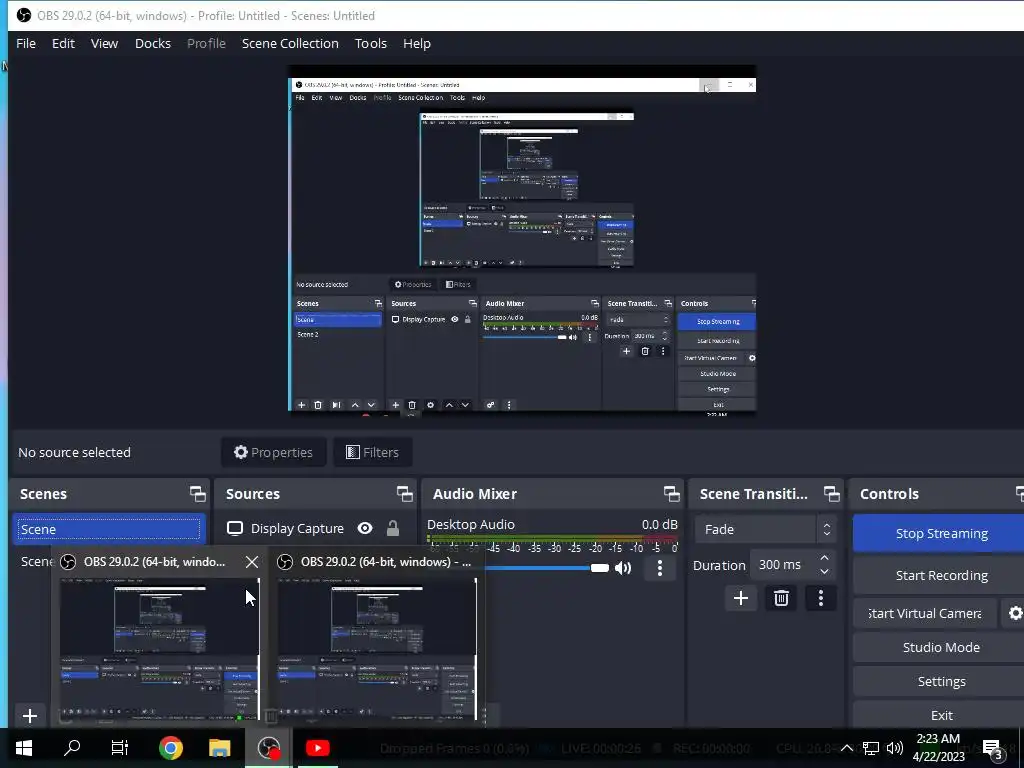Open the notification center icon
This screenshot has width=1024, height=768.
(992, 748)
